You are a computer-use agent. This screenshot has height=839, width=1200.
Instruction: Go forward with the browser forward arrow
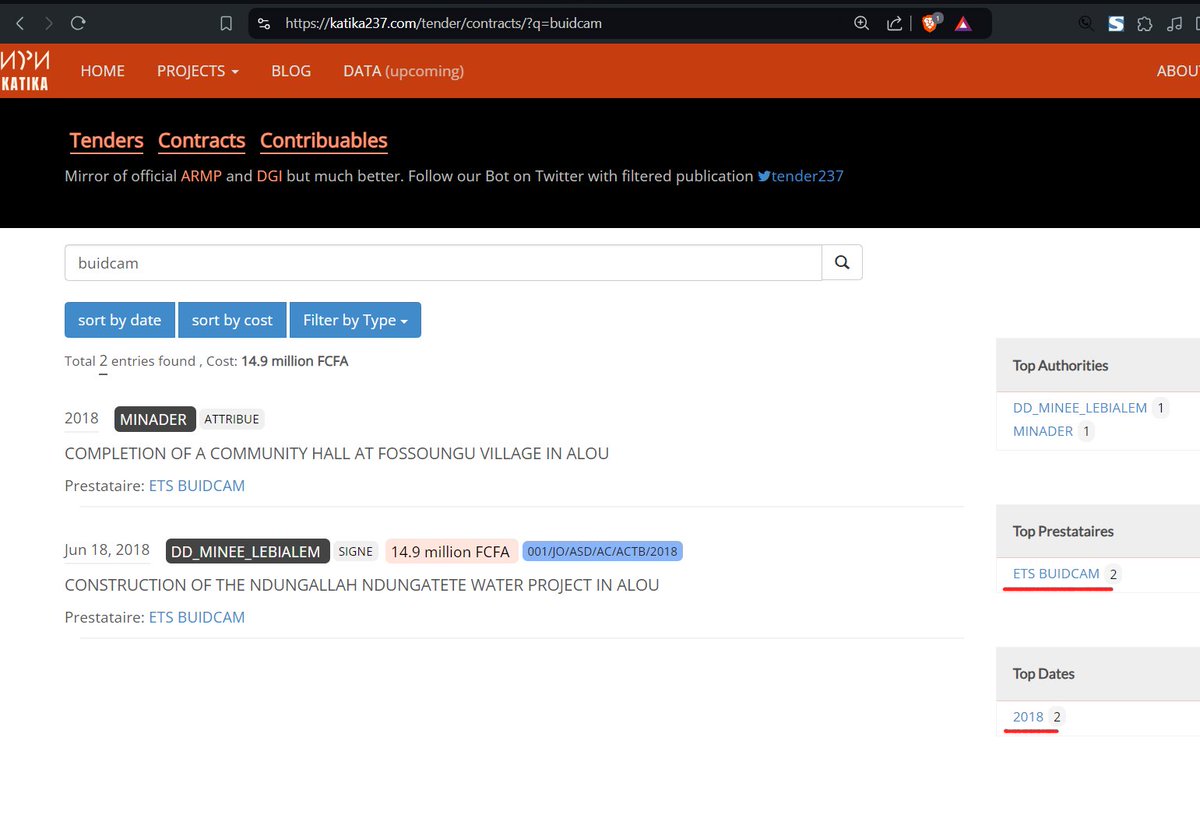pos(49,23)
